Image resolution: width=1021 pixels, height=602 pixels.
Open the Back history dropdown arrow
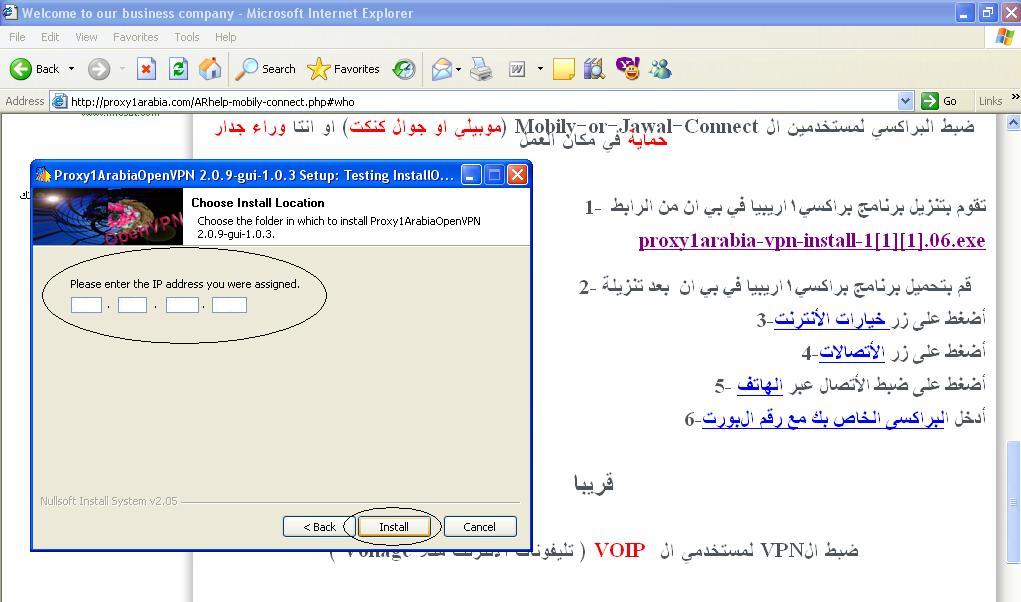[72, 68]
